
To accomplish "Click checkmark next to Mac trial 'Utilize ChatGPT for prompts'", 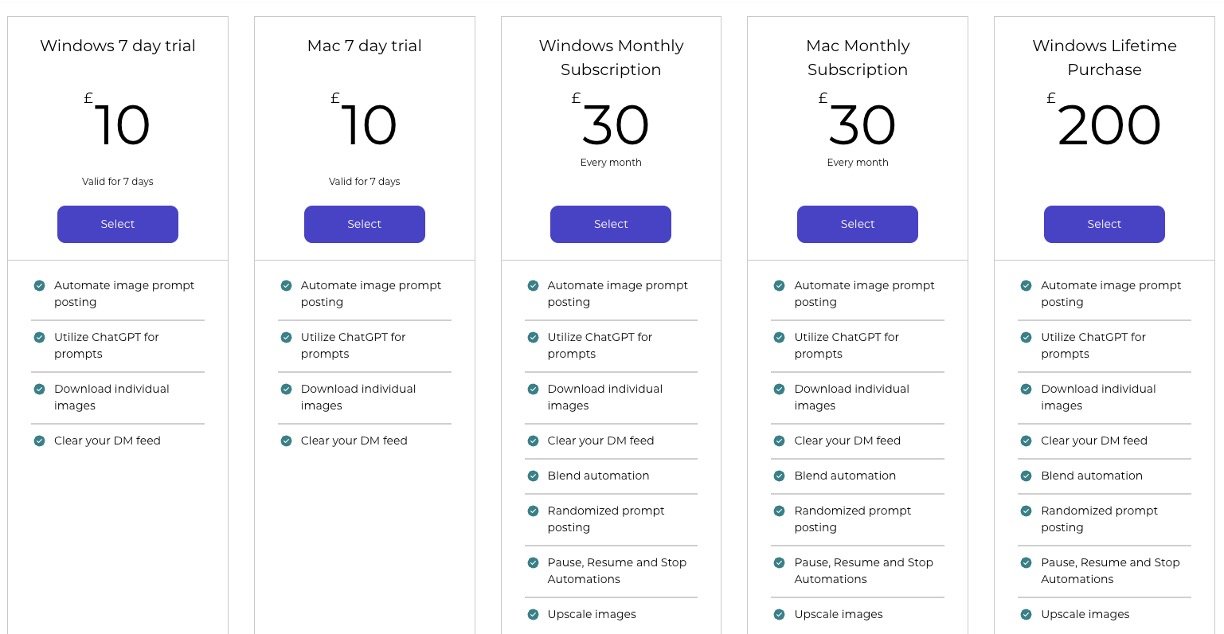I will point(286,338).
